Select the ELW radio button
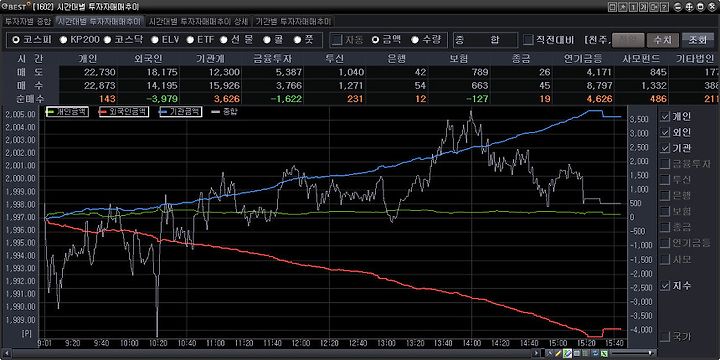The height and width of the screenshot is (360, 720). (x=155, y=40)
